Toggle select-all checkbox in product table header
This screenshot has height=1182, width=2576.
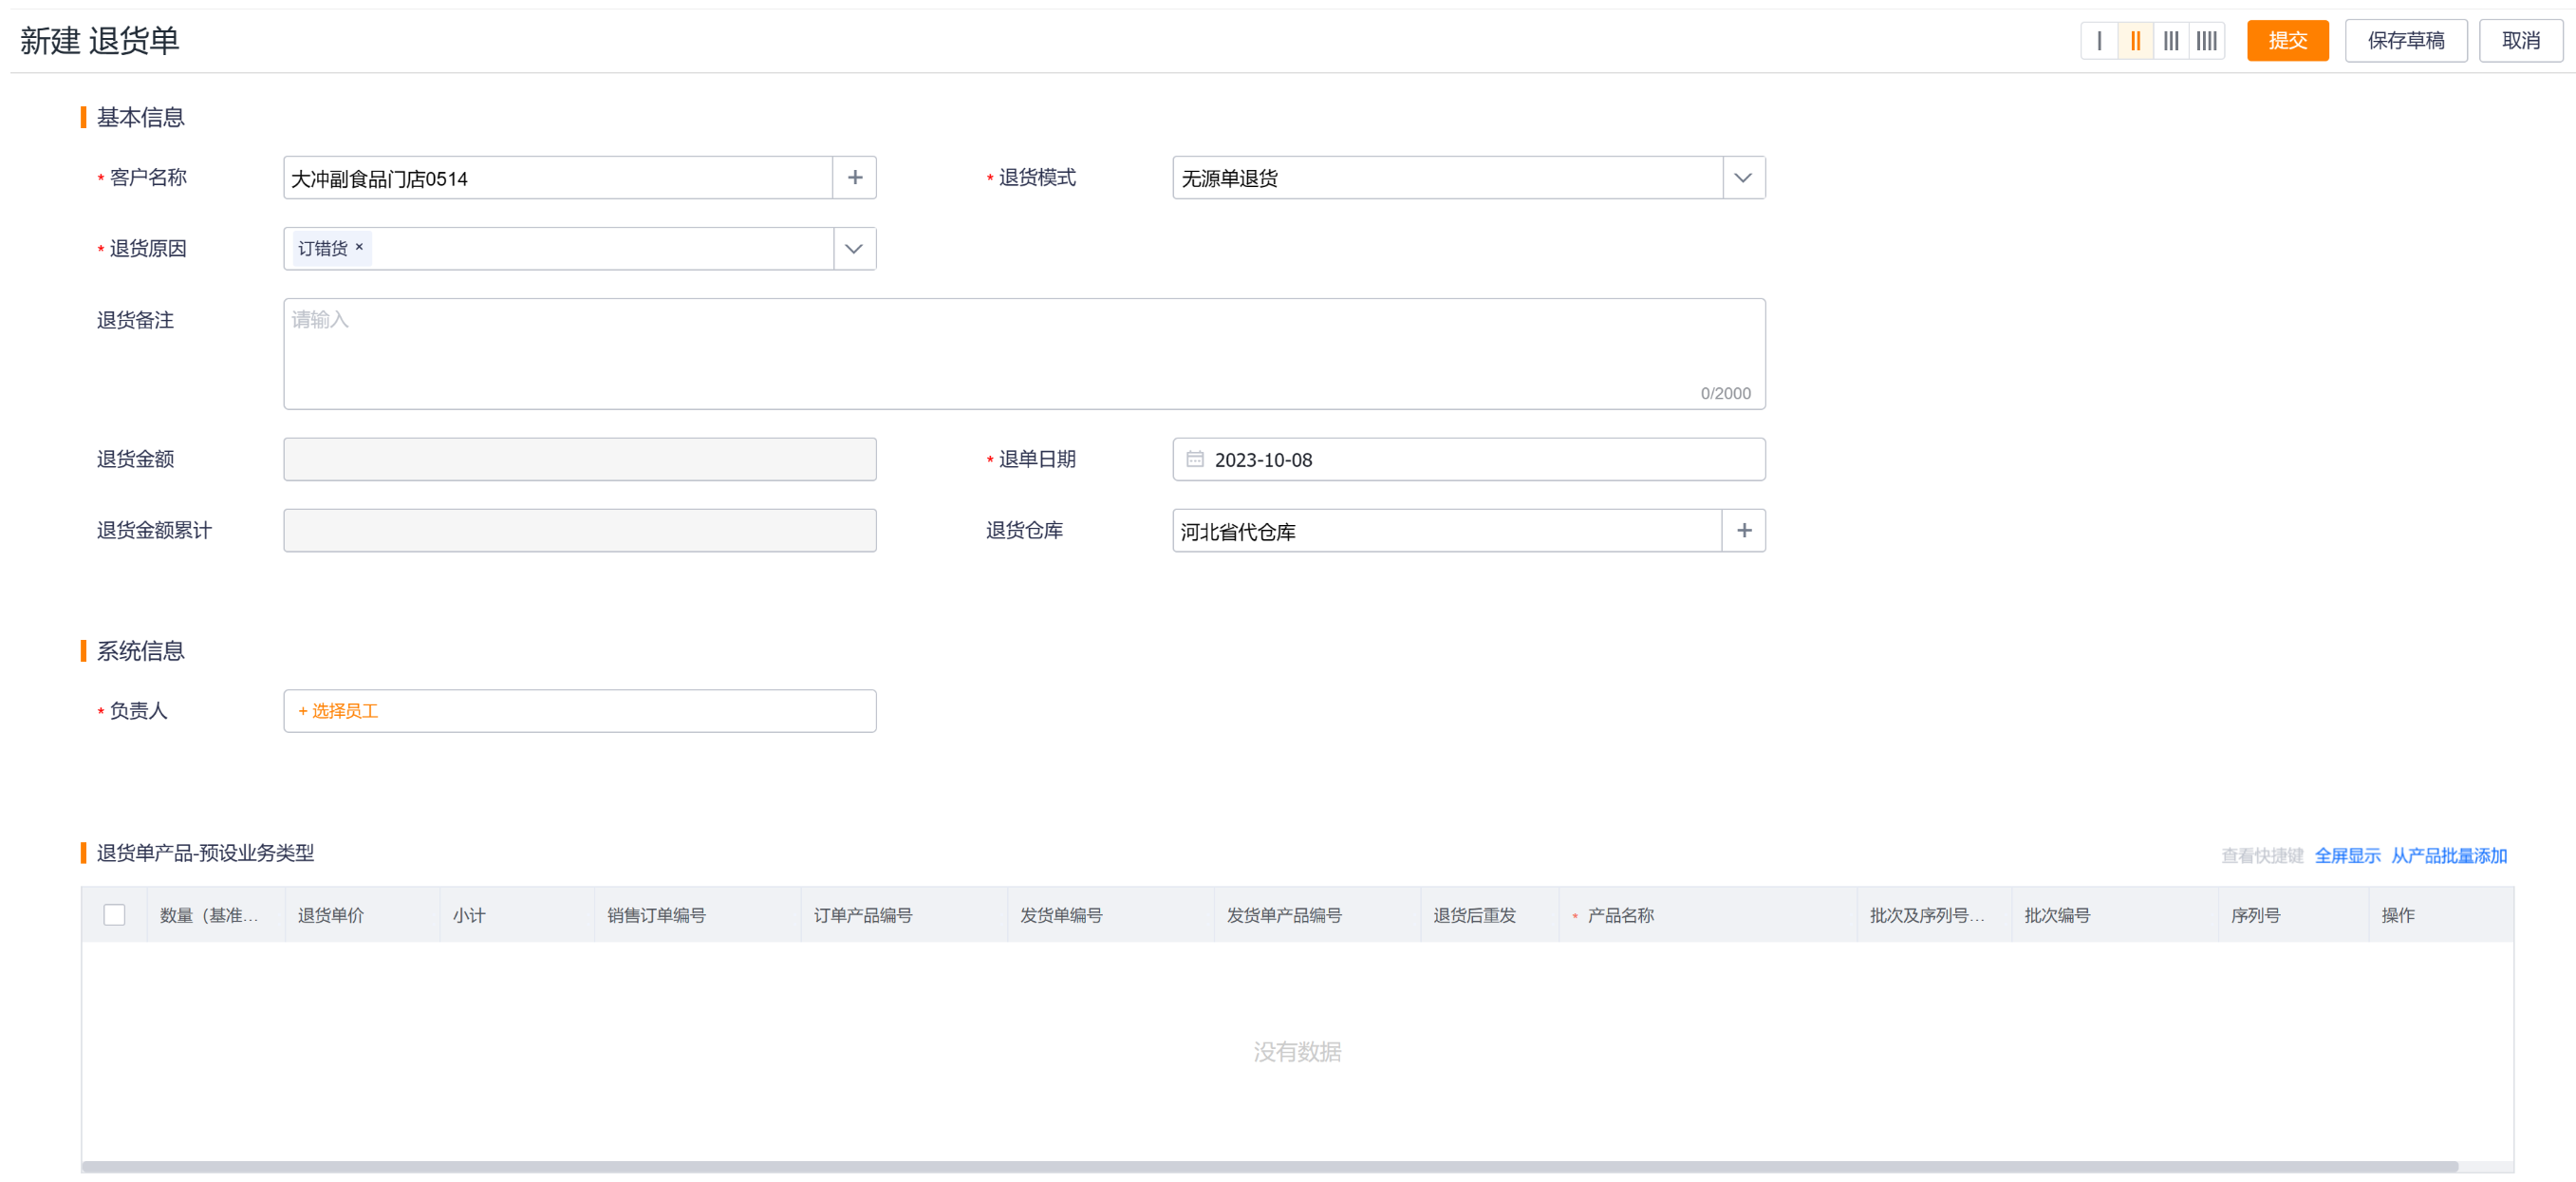[x=115, y=915]
